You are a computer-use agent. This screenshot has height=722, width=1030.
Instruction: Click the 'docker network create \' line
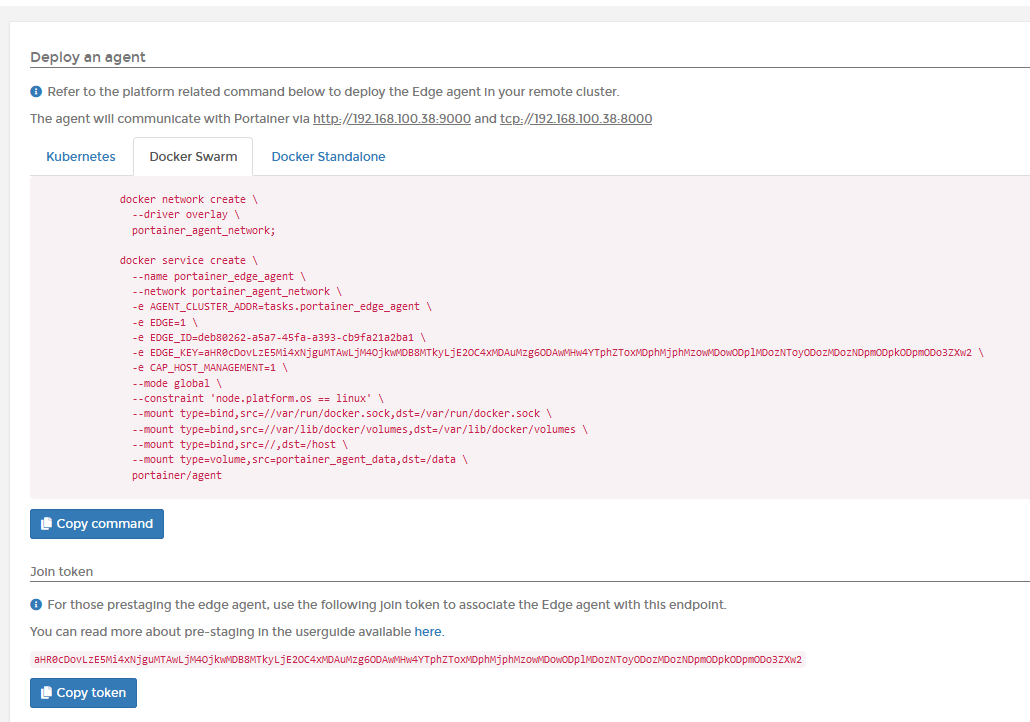pyautogui.click(x=189, y=199)
